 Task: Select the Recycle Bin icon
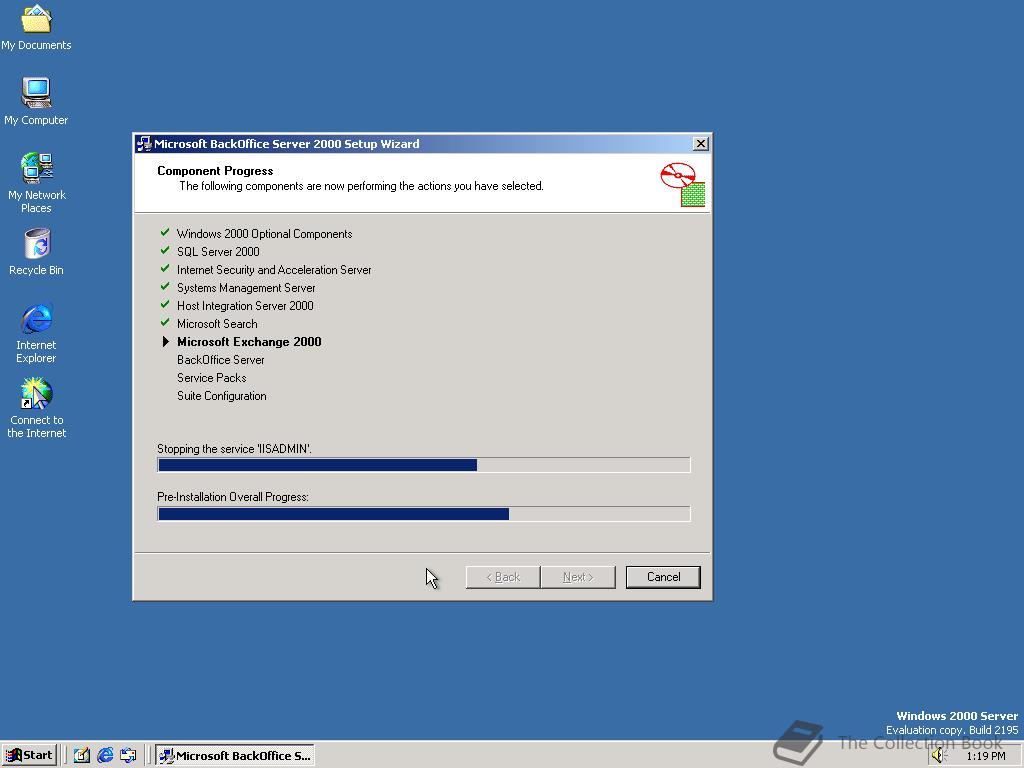[37, 252]
